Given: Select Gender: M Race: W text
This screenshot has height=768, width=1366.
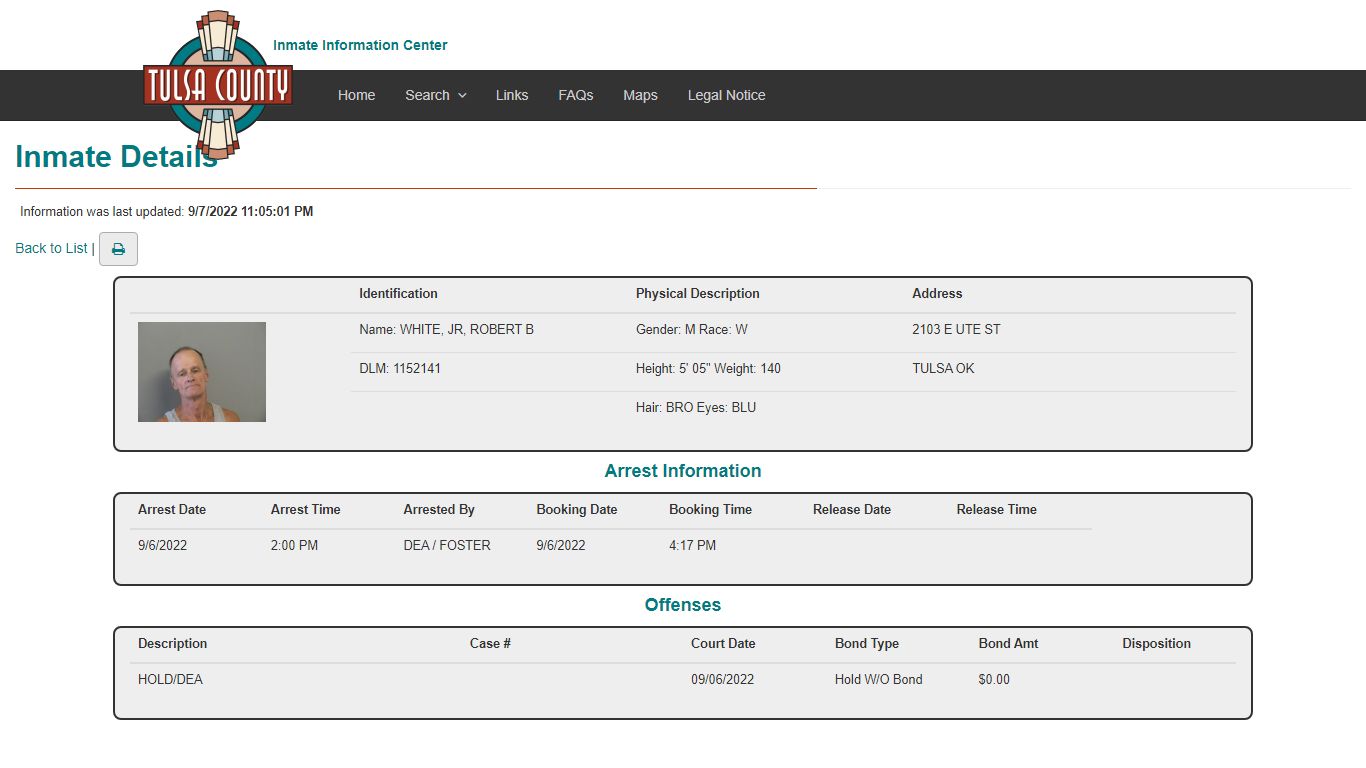Looking at the screenshot, I should 692,329.
